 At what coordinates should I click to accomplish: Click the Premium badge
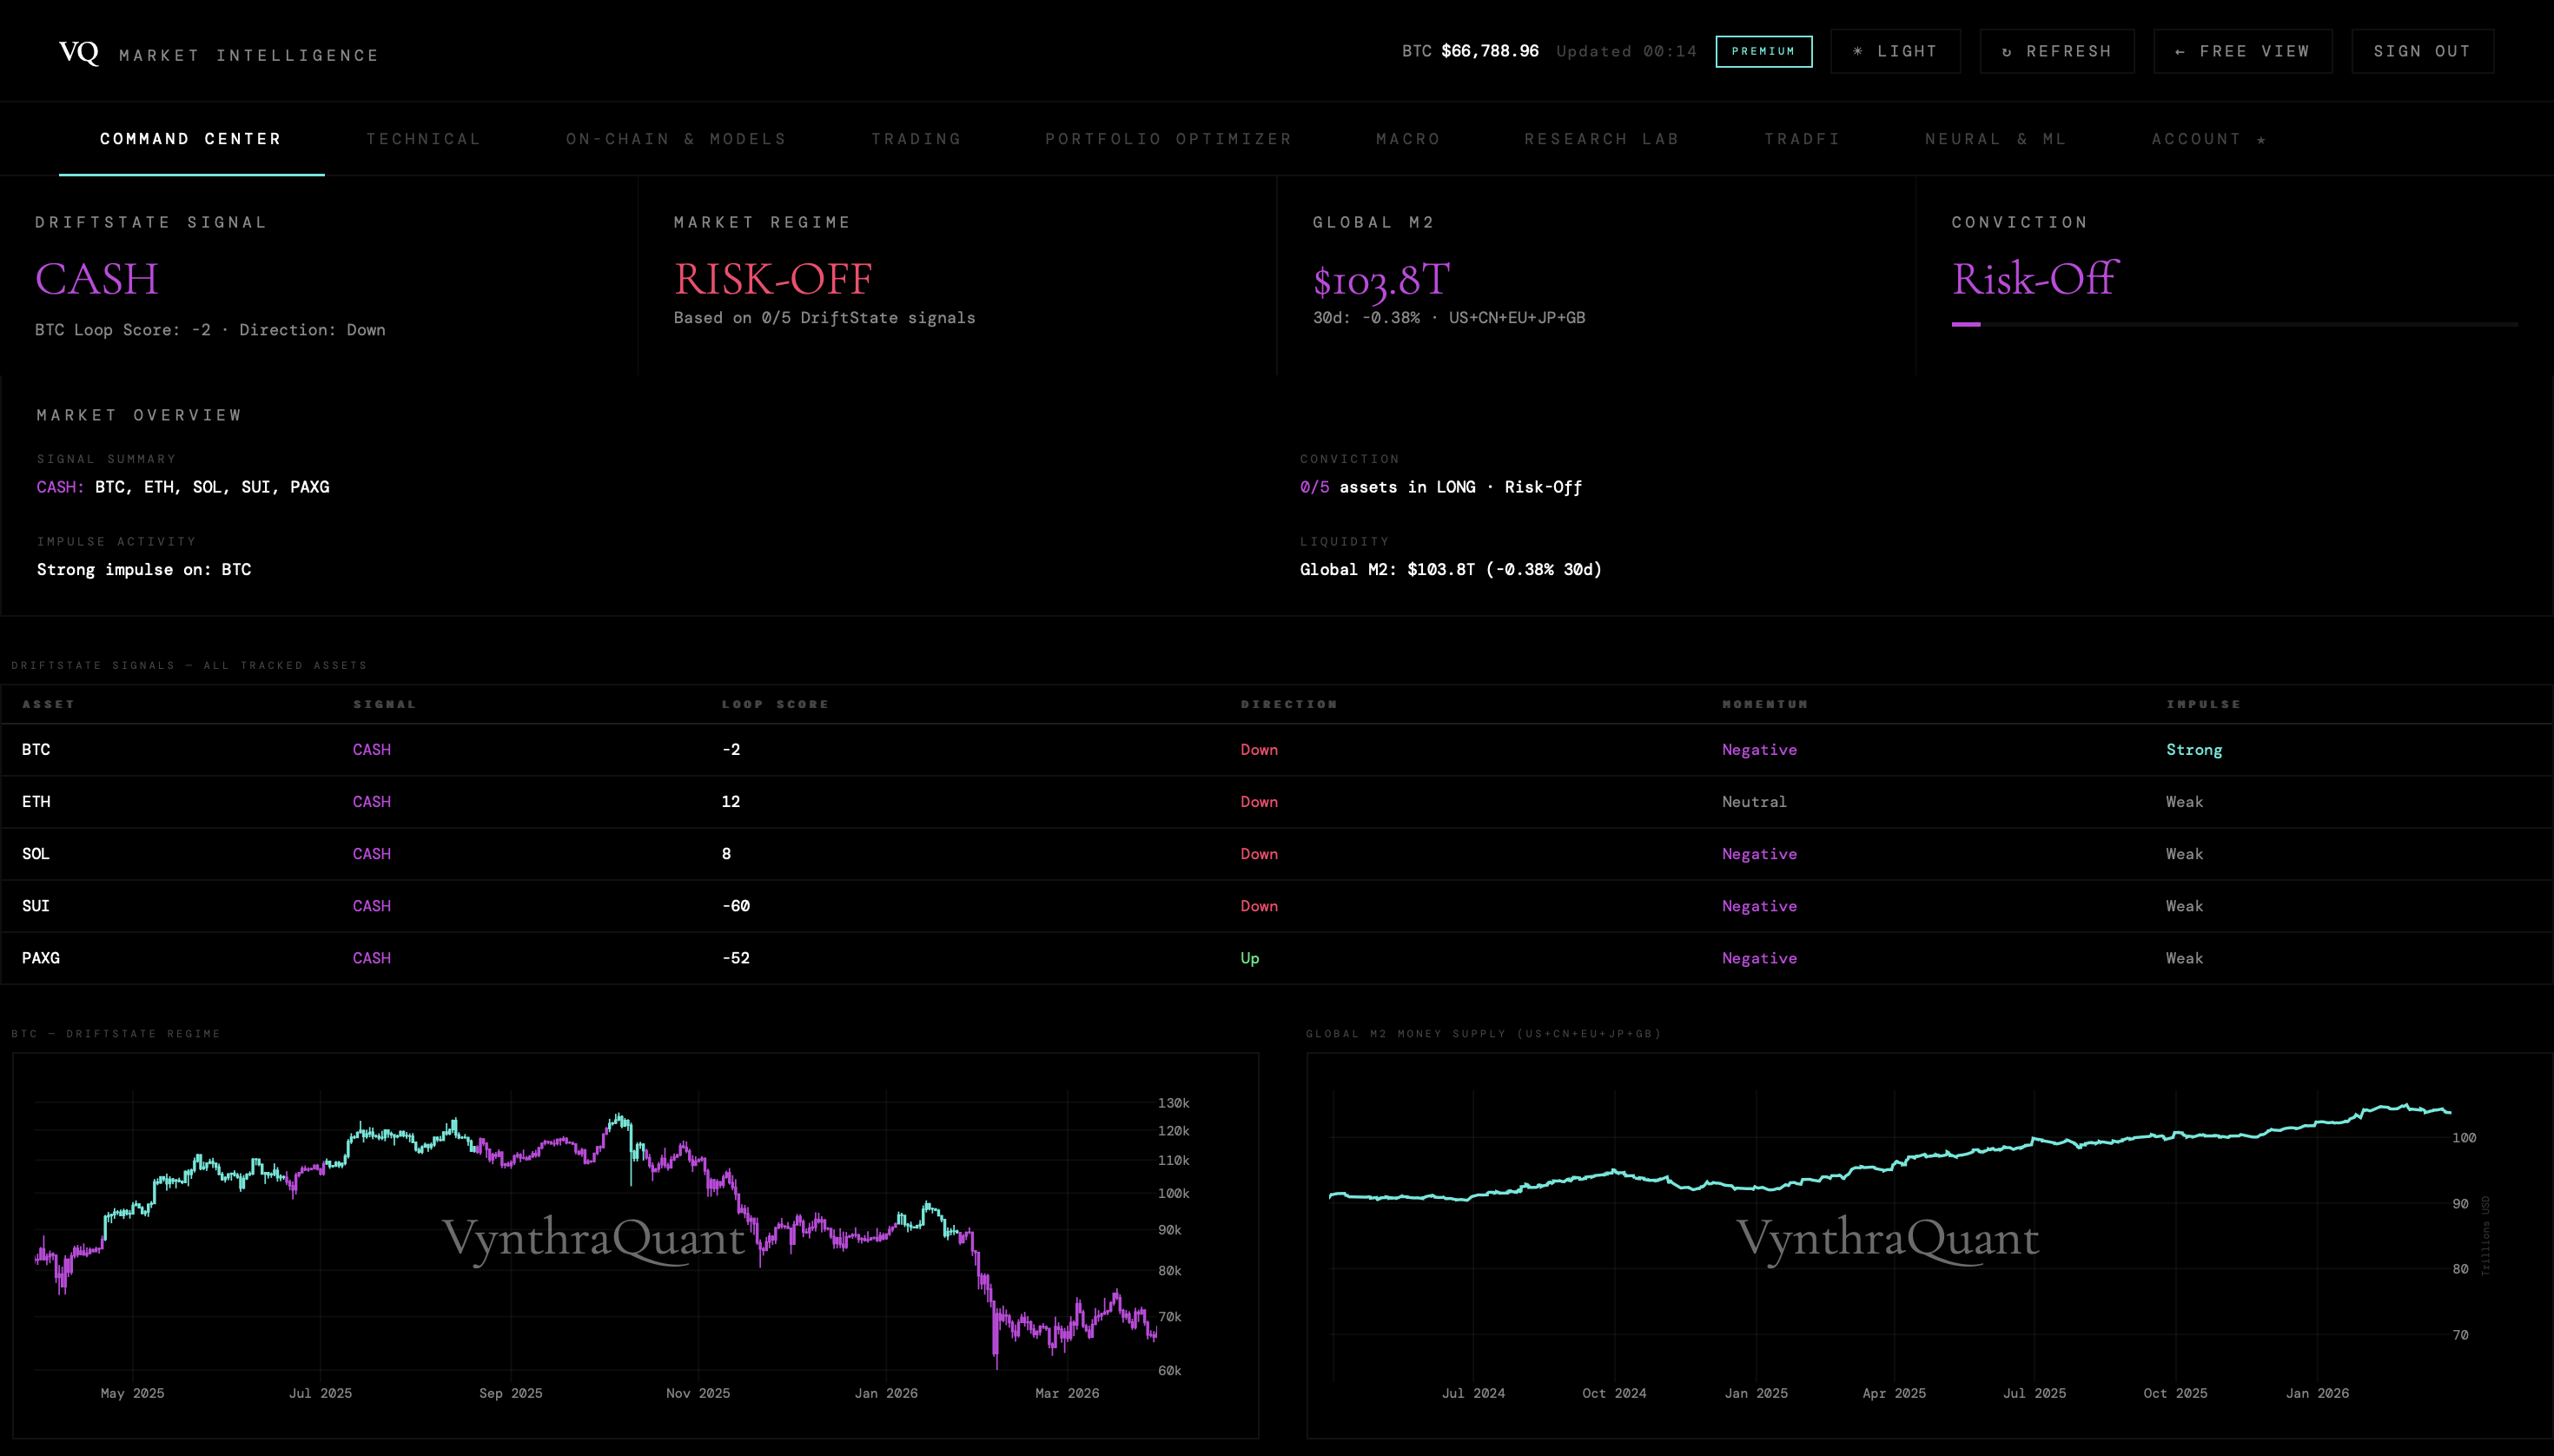click(x=1763, y=51)
